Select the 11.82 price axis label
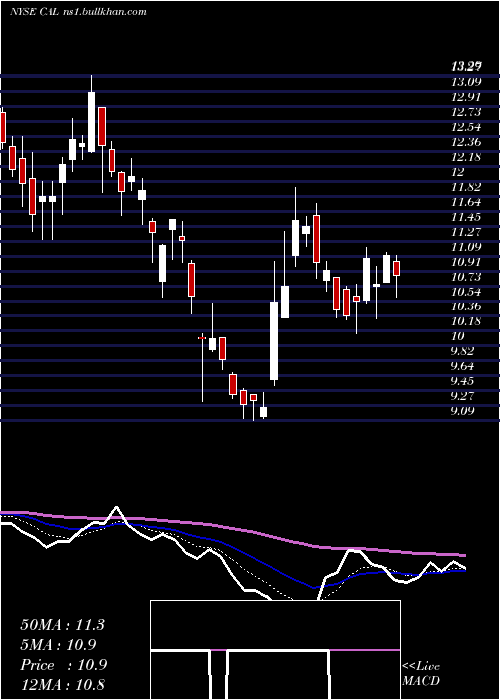 click(466, 187)
